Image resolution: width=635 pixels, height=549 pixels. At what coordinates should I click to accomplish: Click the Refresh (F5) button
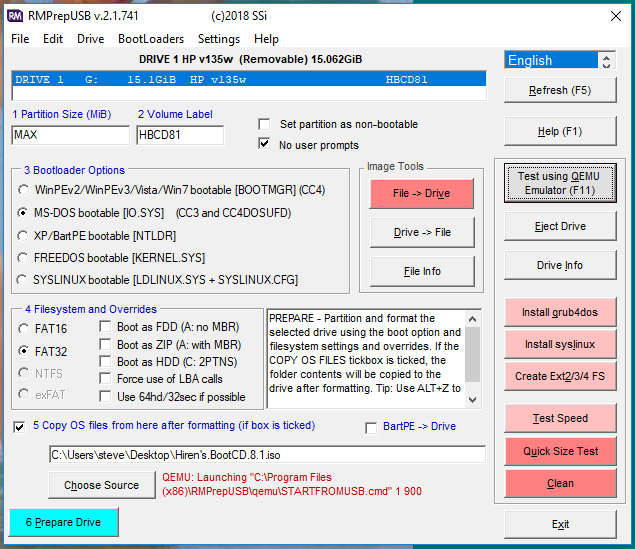(560, 90)
